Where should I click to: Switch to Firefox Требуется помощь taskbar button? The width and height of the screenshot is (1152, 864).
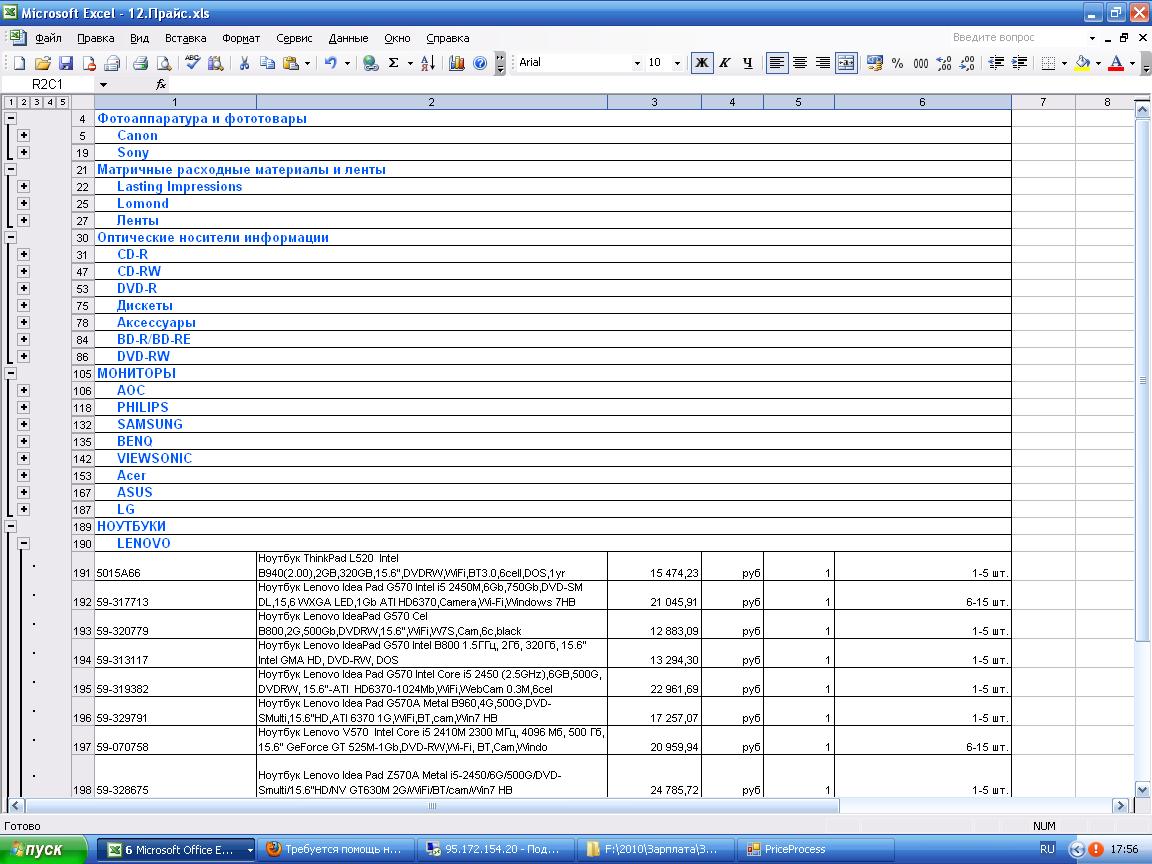click(336, 849)
